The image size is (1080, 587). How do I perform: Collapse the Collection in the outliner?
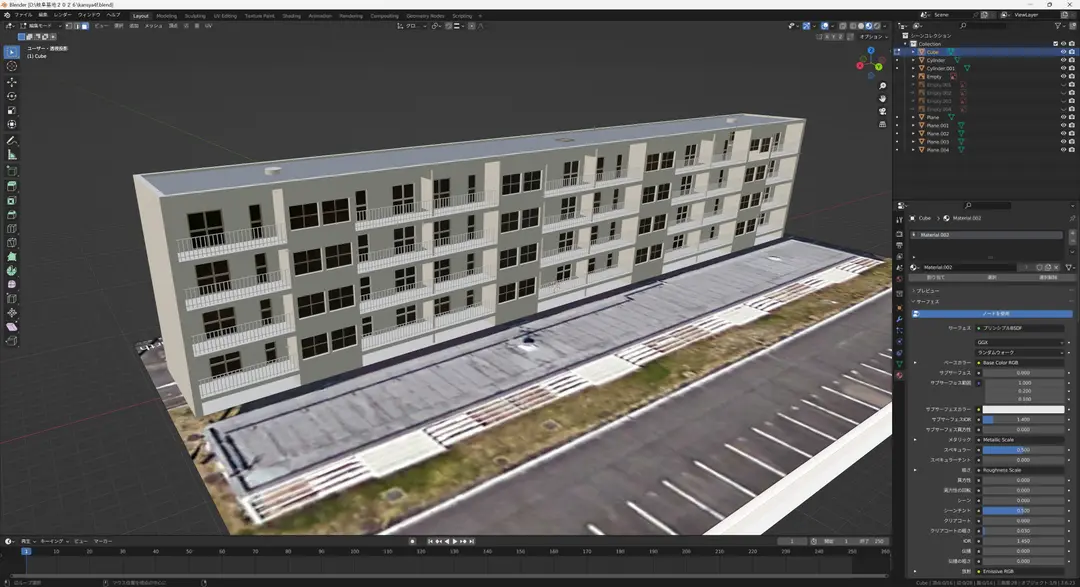tap(906, 43)
